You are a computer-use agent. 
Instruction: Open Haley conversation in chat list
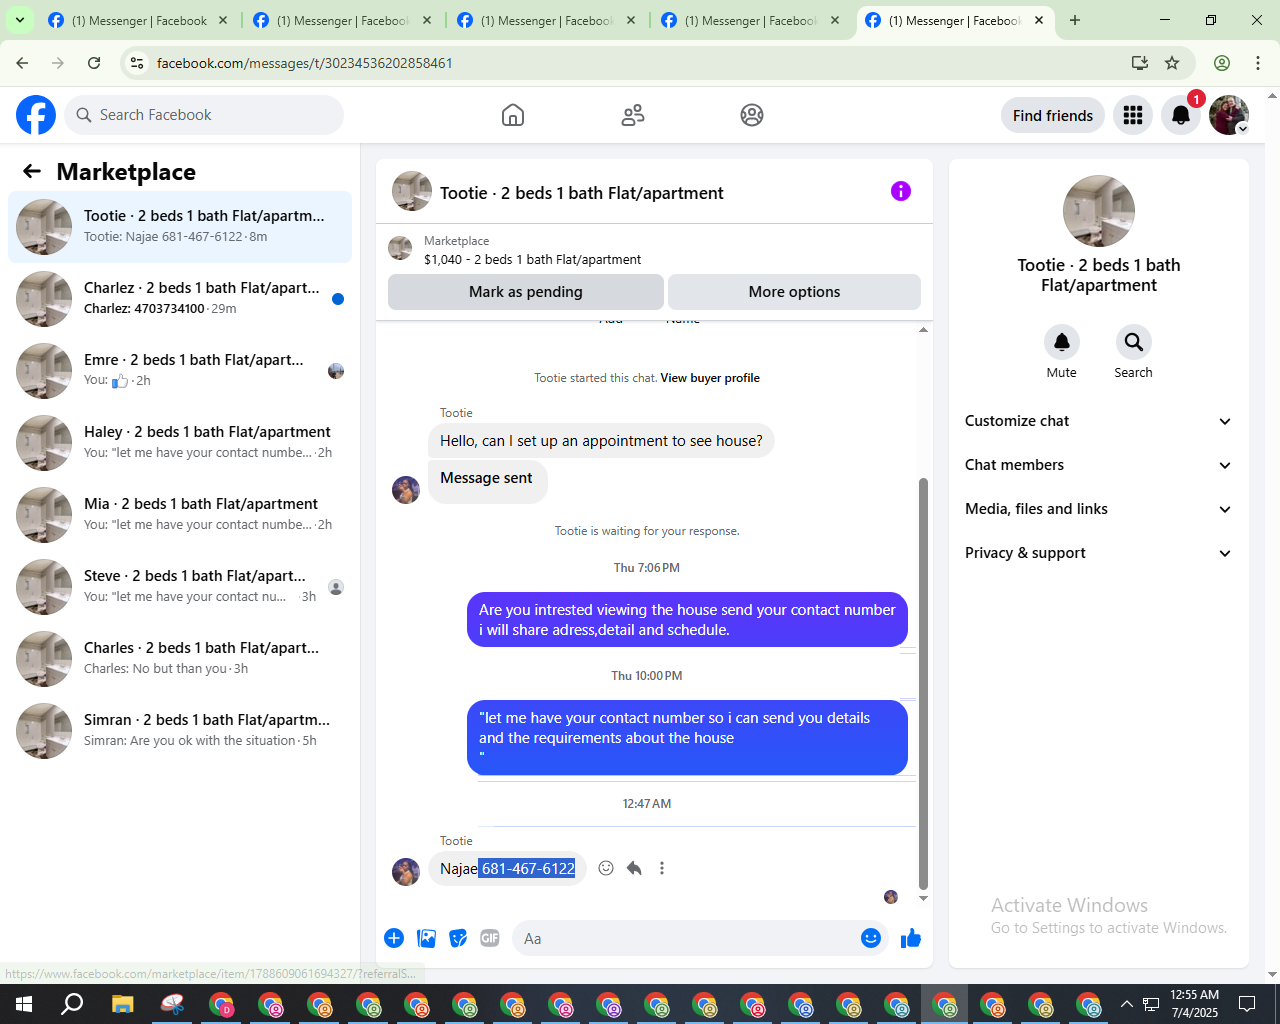pos(180,443)
